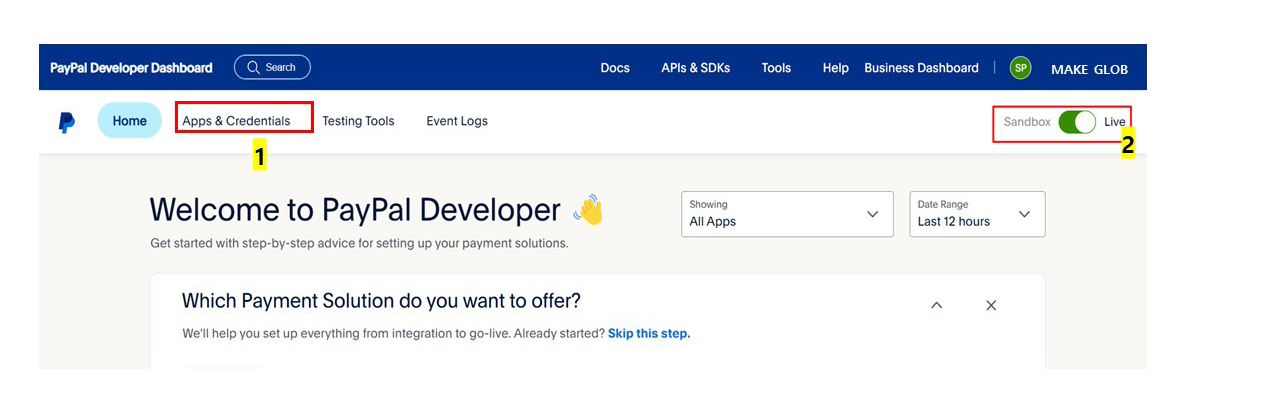1280x420 pixels.
Task: Select the Live label
Action: pos(1114,122)
